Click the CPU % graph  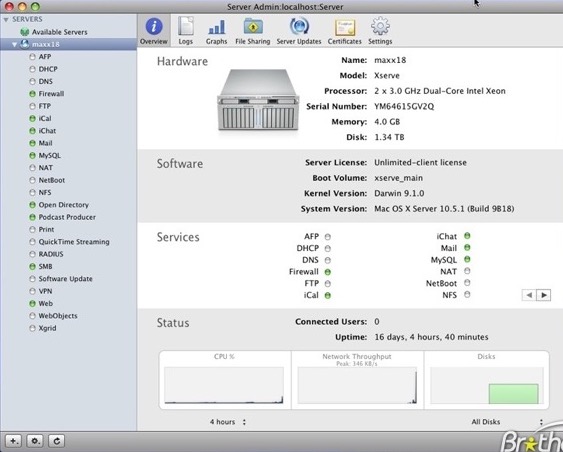tap(224, 385)
